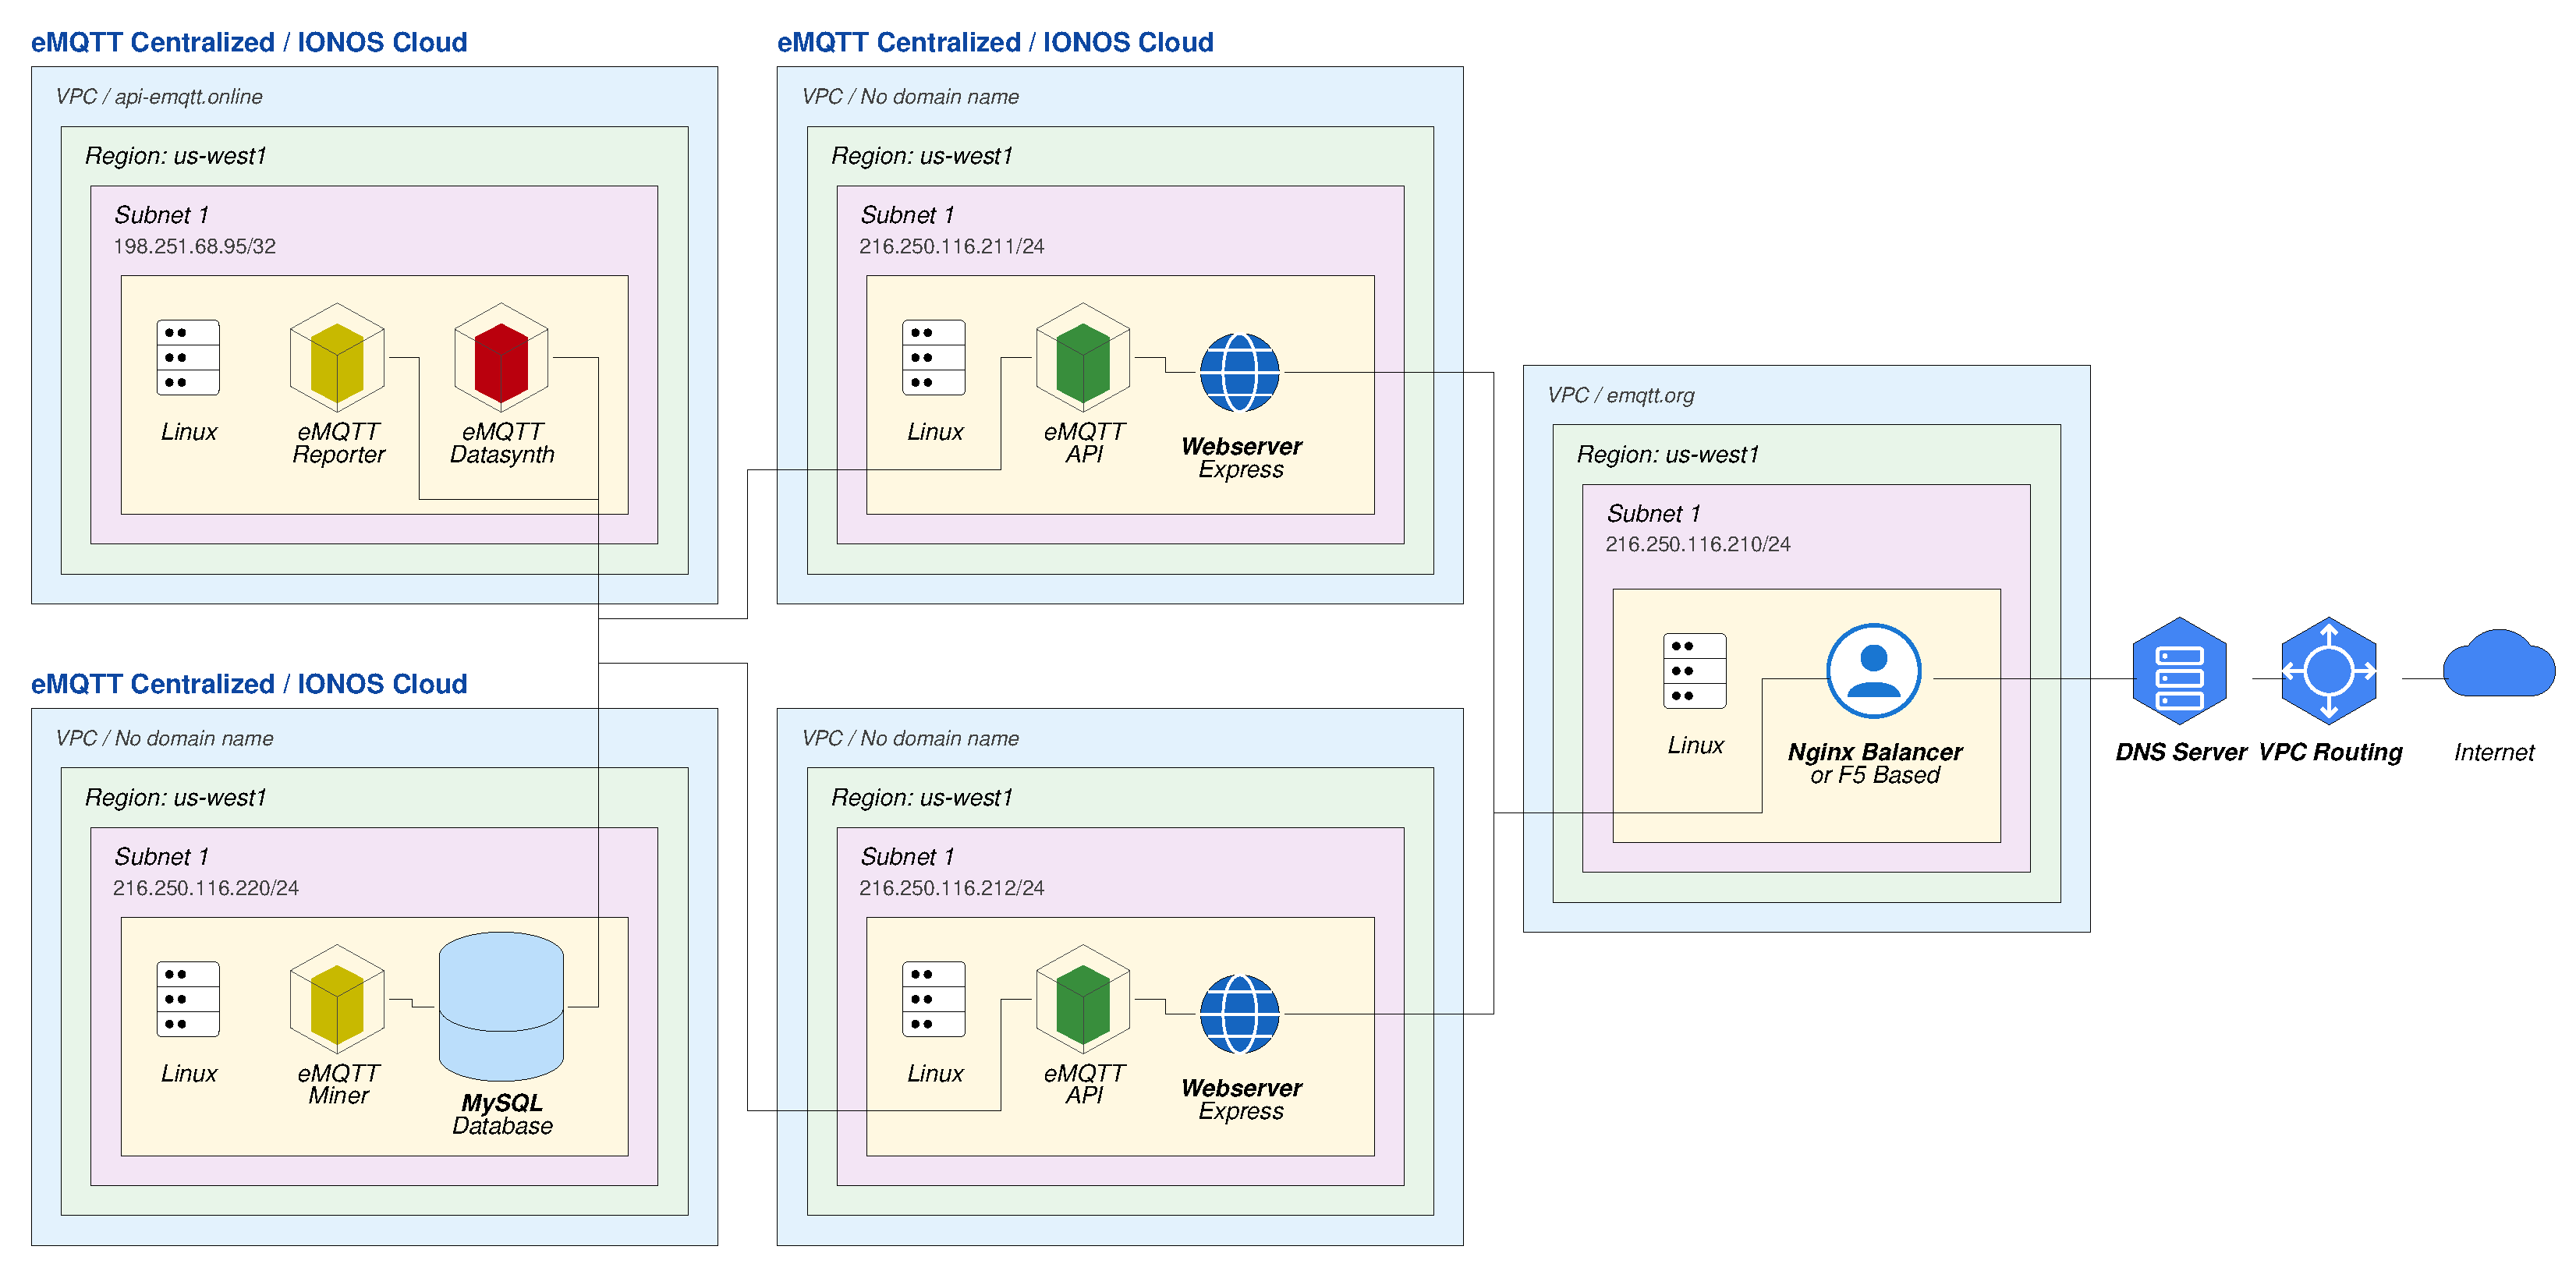This screenshot has width=2576, height=1271.
Task: Select the blue MySQL Database cylinder
Action: tap(501, 1006)
